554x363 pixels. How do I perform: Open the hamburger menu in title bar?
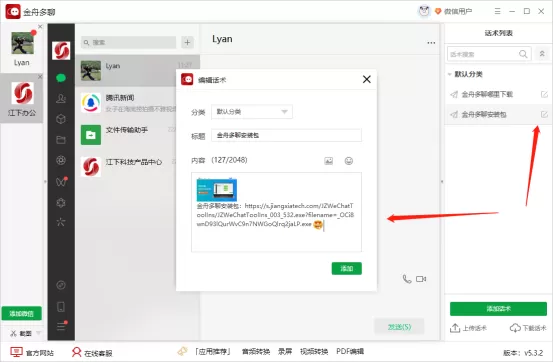pyautogui.click(x=497, y=11)
